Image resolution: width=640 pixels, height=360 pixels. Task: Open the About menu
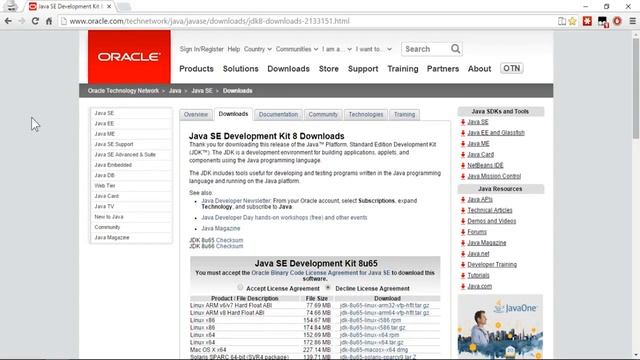click(479, 69)
